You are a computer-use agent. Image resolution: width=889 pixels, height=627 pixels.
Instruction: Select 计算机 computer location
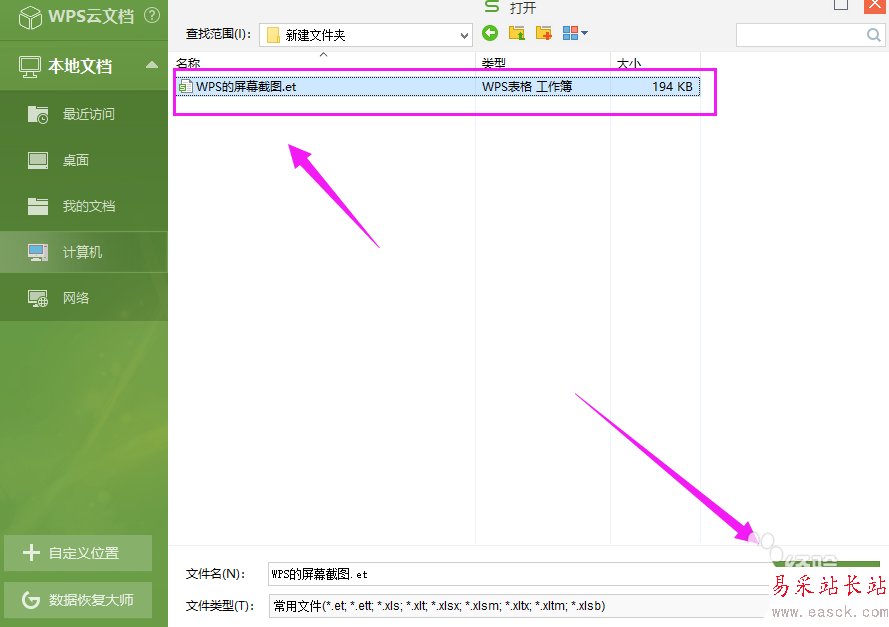(x=84, y=252)
